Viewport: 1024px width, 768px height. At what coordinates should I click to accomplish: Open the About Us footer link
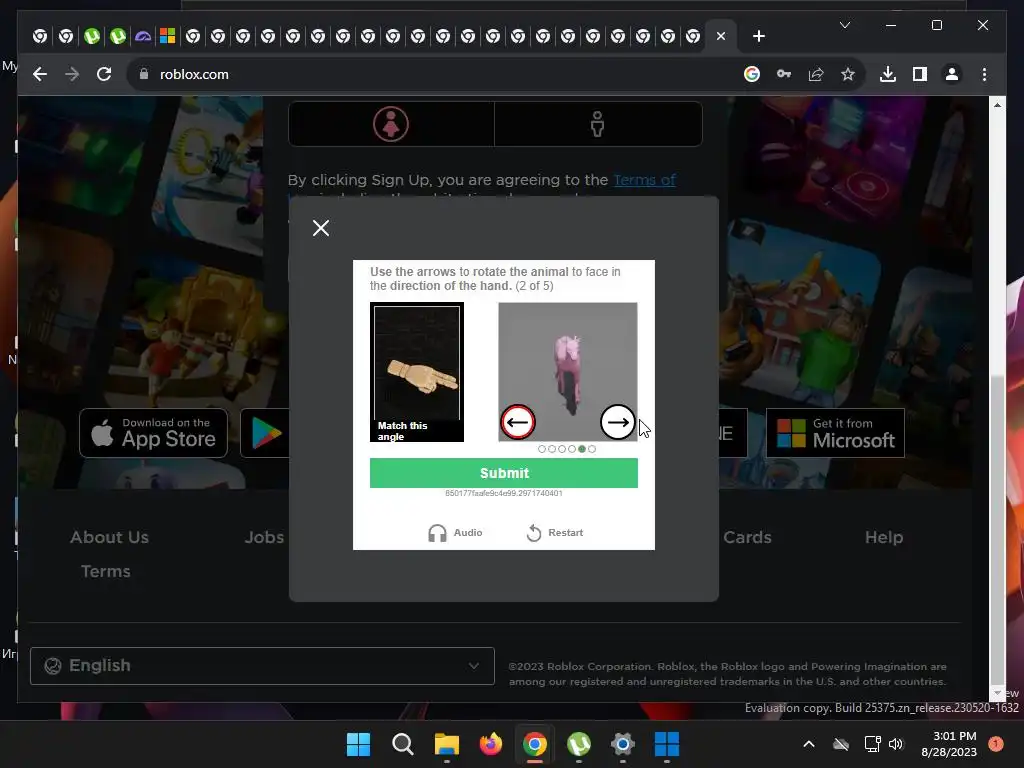(110, 537)
